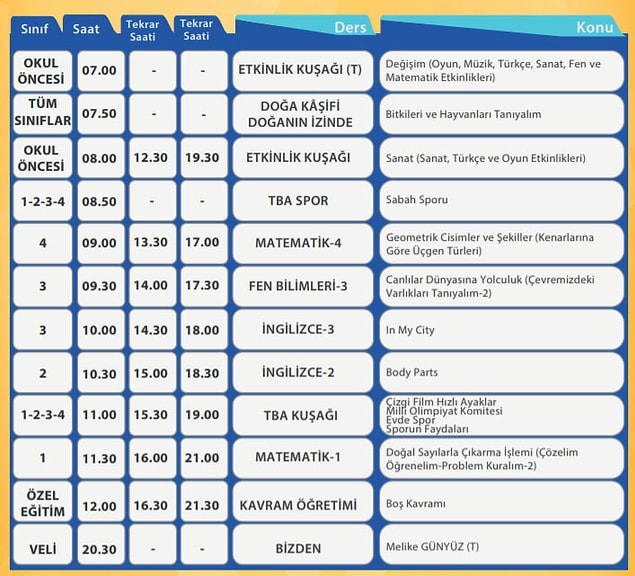Screen dimensions: 635x576
Task: Click the TBA SPOR lesson cell
Action: pos(303,201)
